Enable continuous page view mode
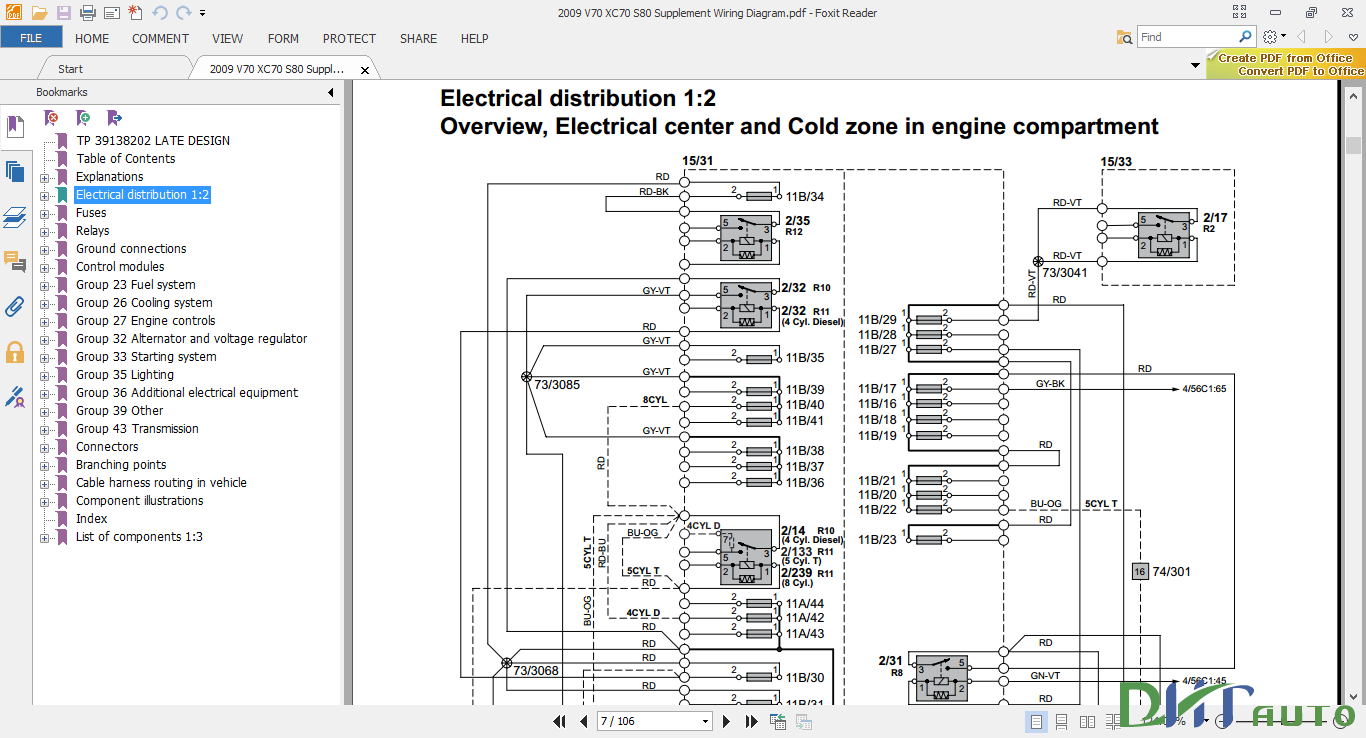 pos(1061,721)
